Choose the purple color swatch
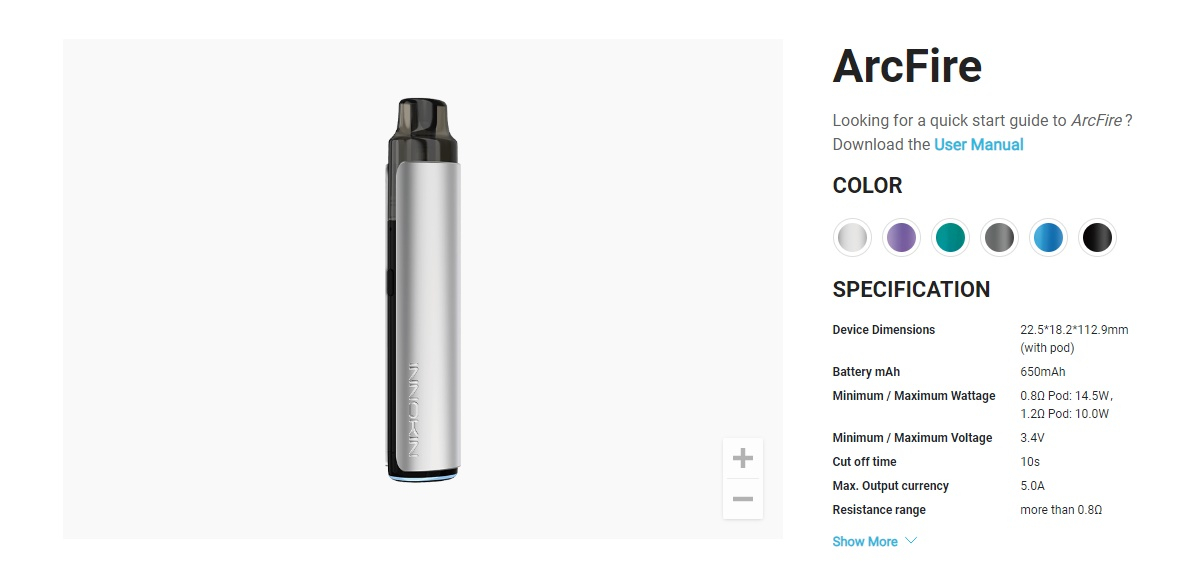This screenshot has height=586, width=1198. [x=901, y=238]
